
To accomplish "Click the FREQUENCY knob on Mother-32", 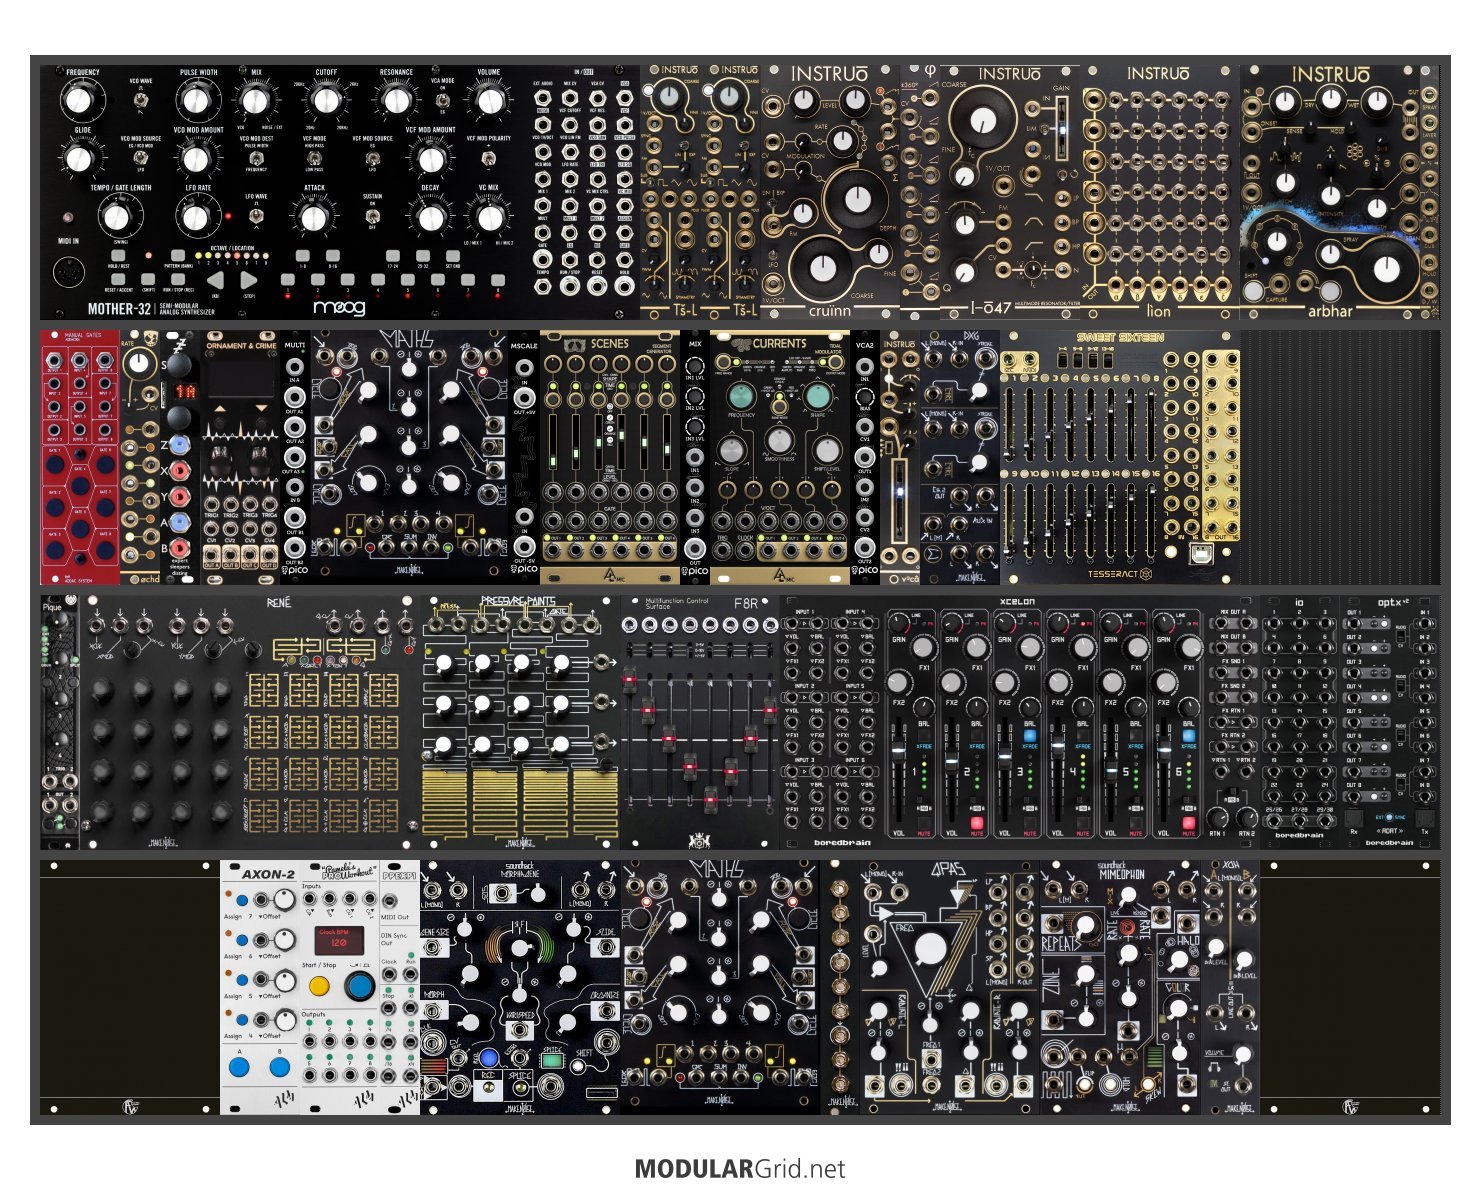I will click(x=82, y=99).
